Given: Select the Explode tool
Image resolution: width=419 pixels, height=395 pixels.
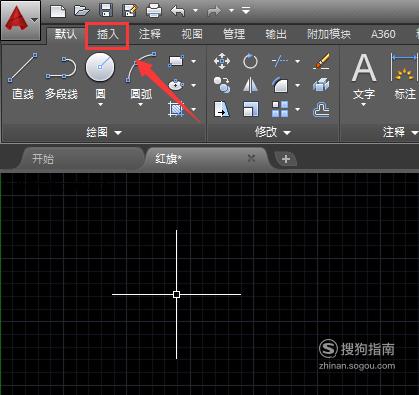Looking at the screenshot, I should [x=321, y=85].
